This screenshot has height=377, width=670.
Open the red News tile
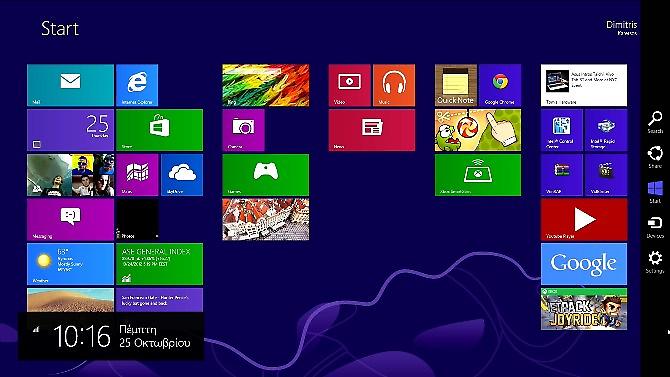372,130
